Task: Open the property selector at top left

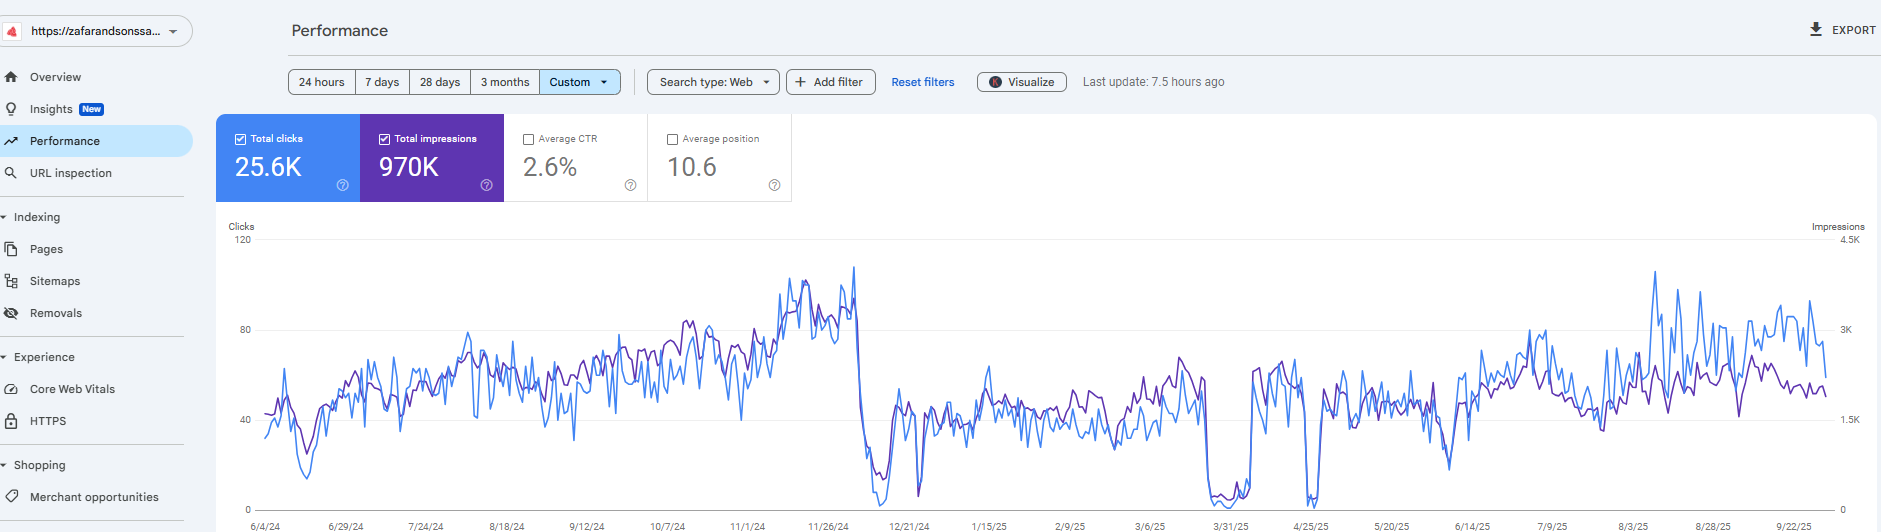Action: click(x=97, y=31)
